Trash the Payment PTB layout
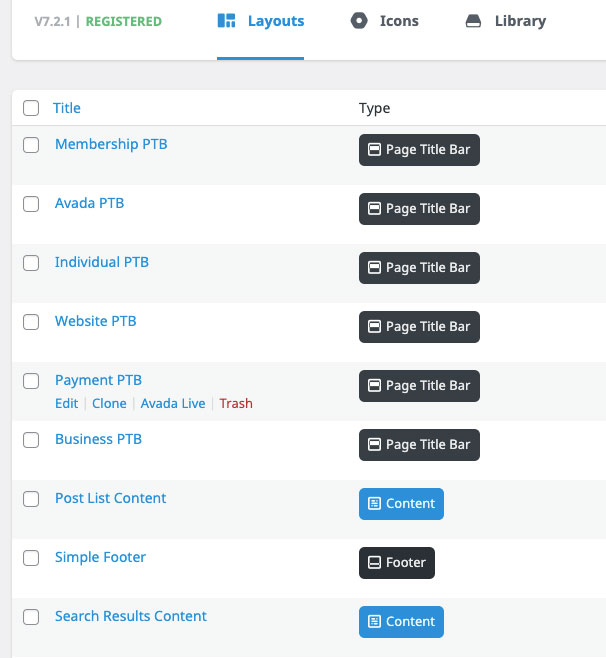 pos(236,403)
